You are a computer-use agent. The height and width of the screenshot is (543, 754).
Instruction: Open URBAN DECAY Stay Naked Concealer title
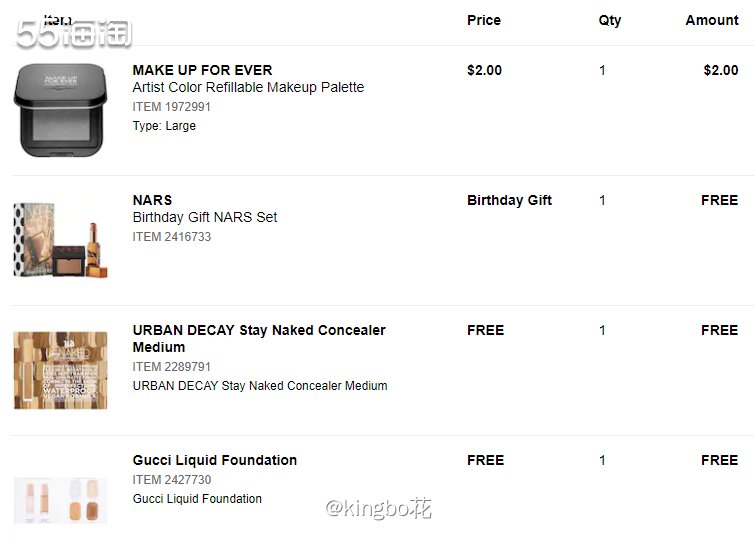[x=259, y=339]
